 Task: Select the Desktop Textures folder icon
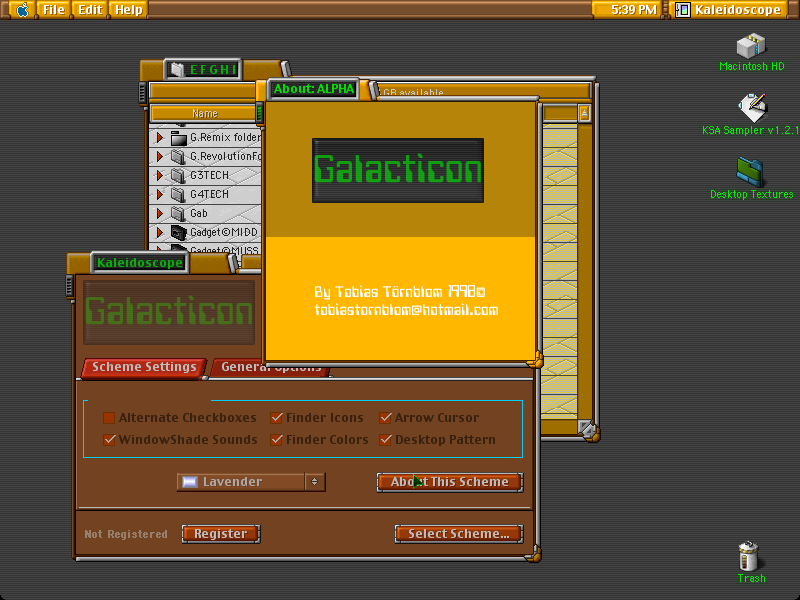tap(750, 172)
